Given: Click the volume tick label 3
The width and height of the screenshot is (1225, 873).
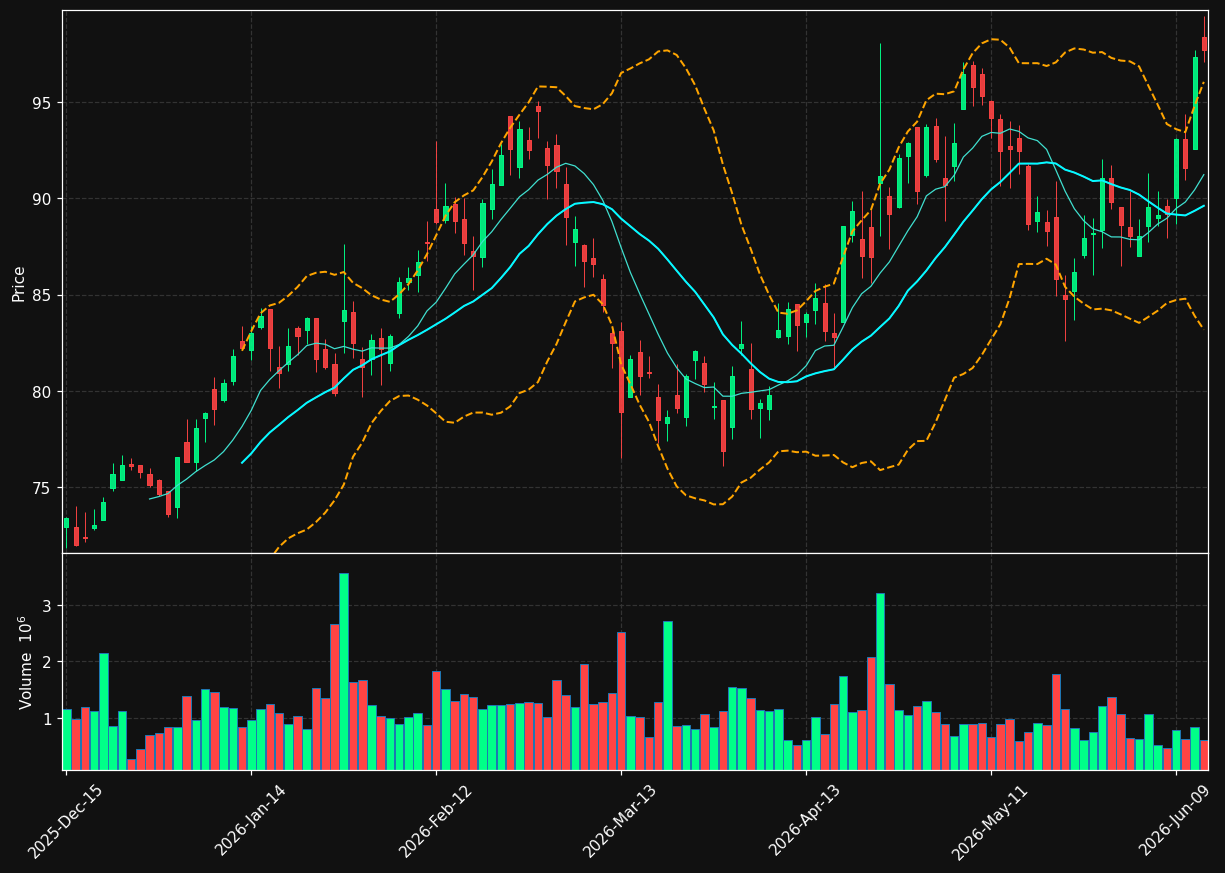Looking at the screenshot, I should (47, 606).
